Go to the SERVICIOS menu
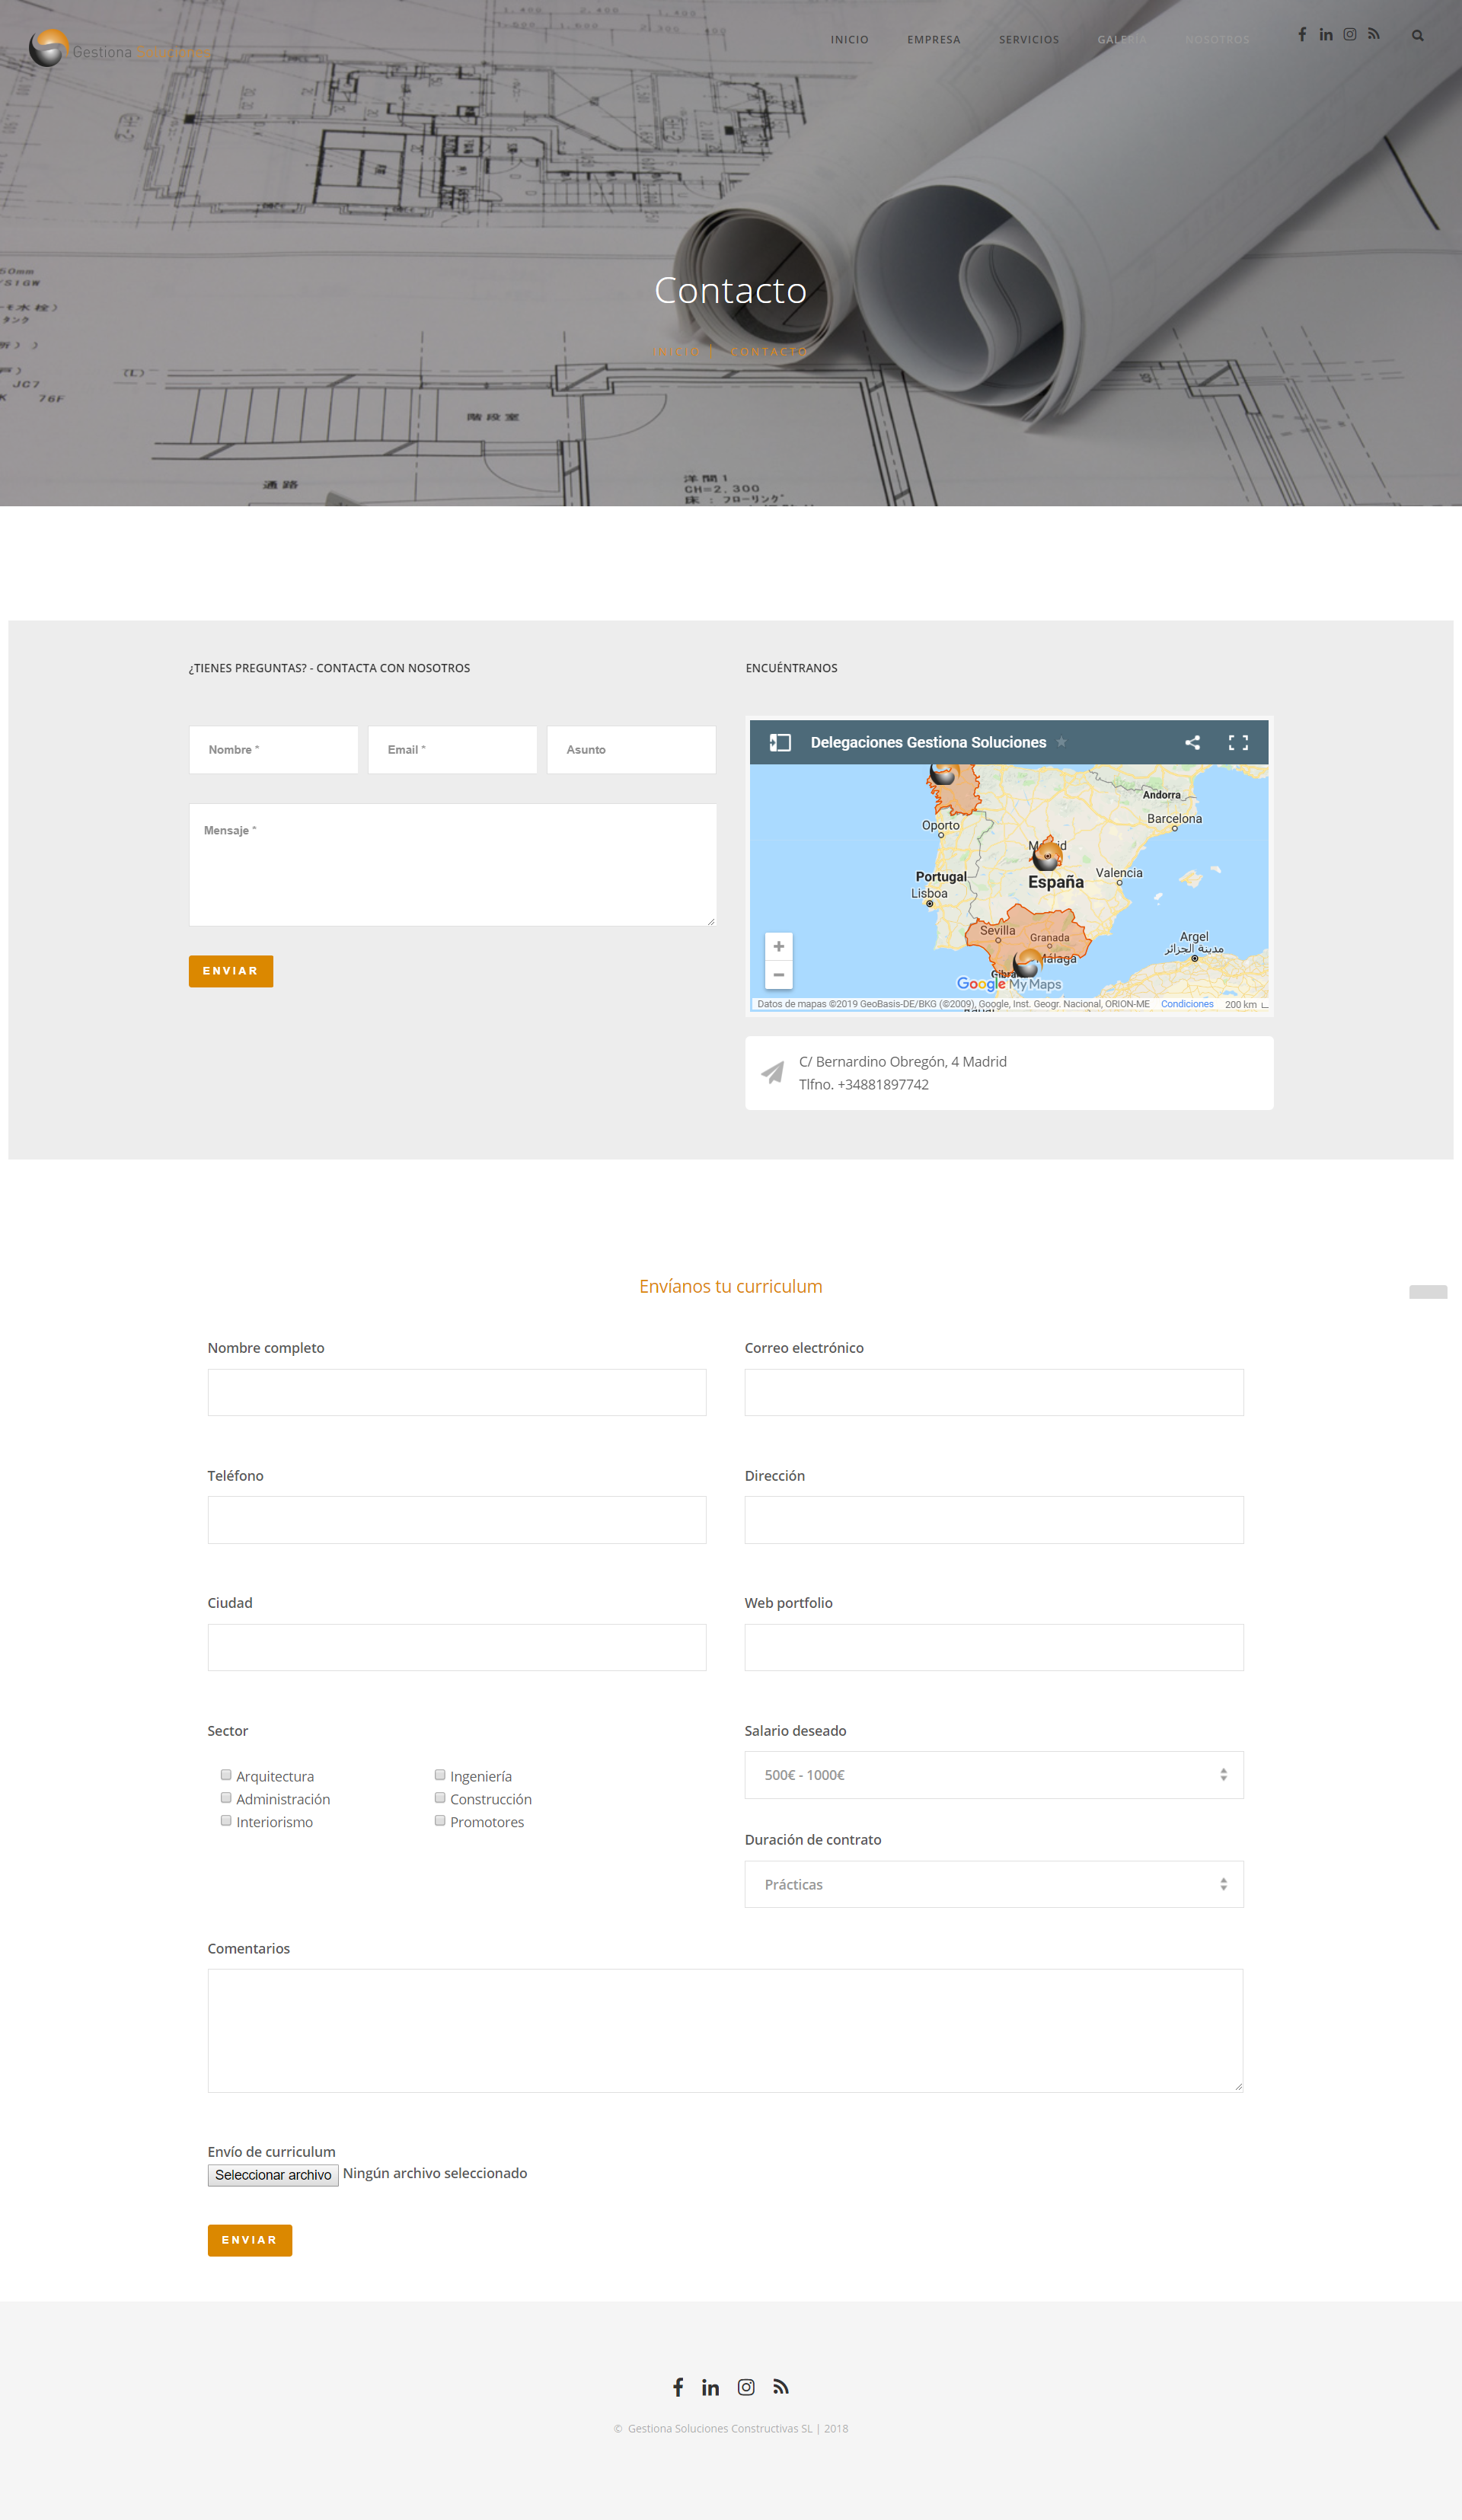The height and width of the screenshot is (2520, 1462). click(x=1028, y=40)
